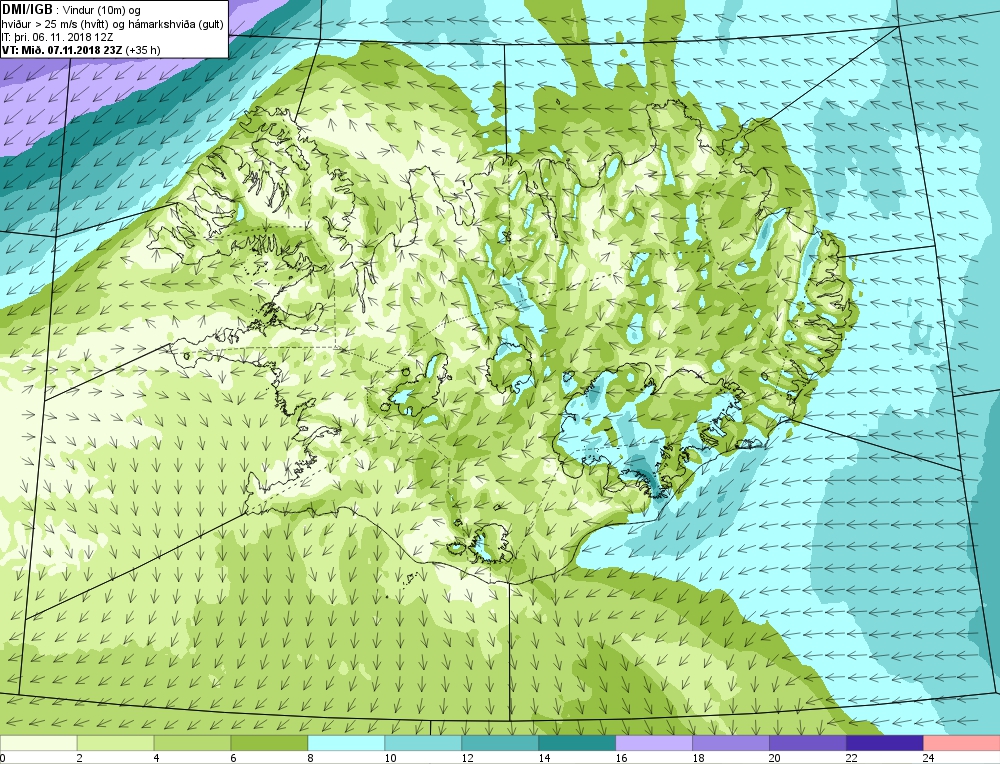Click the legend scale label "14"
Screen dimensions: 1000x764
click(544, 758)
